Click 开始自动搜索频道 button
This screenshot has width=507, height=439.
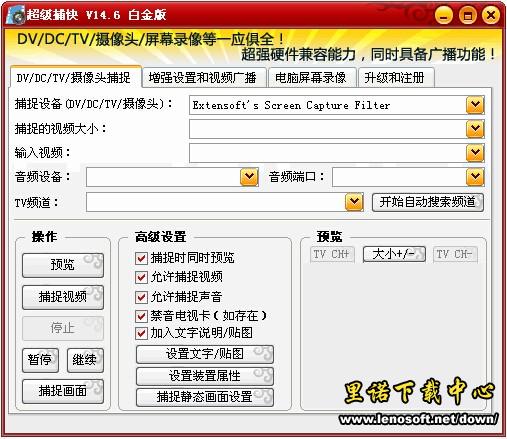point(428,202)
